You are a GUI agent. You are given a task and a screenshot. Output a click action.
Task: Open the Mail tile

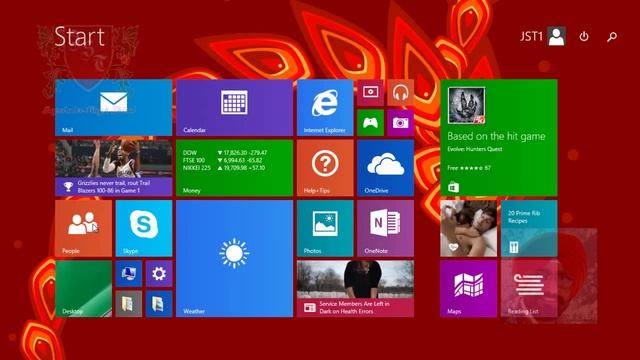(x=113, y=108)
